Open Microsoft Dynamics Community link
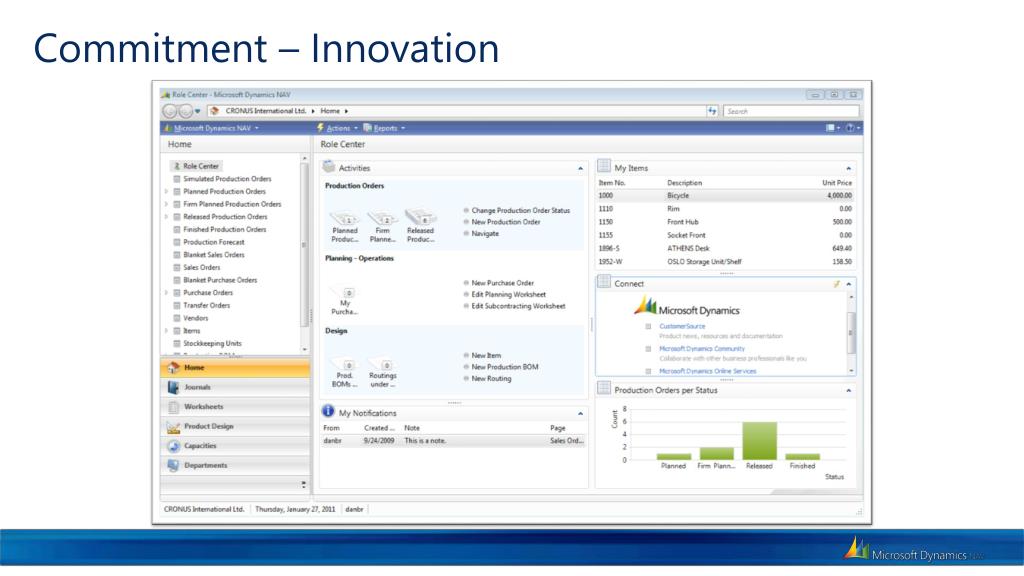 pyautogui.click(x=701, y=349)
